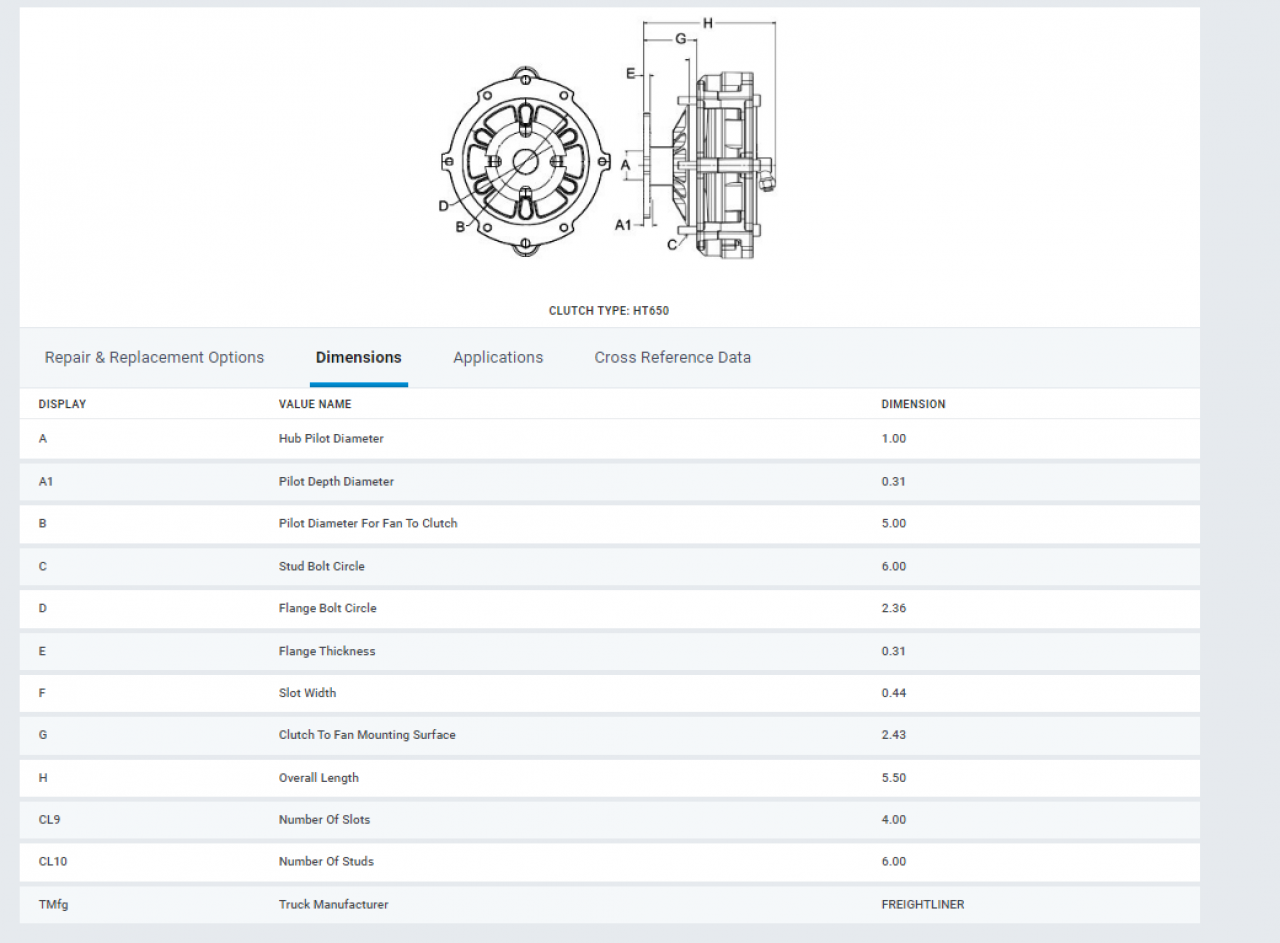Select the Number Of Studs row
Image resolution: width=1280 pixels, height=943 pixels.
[326, 861]
